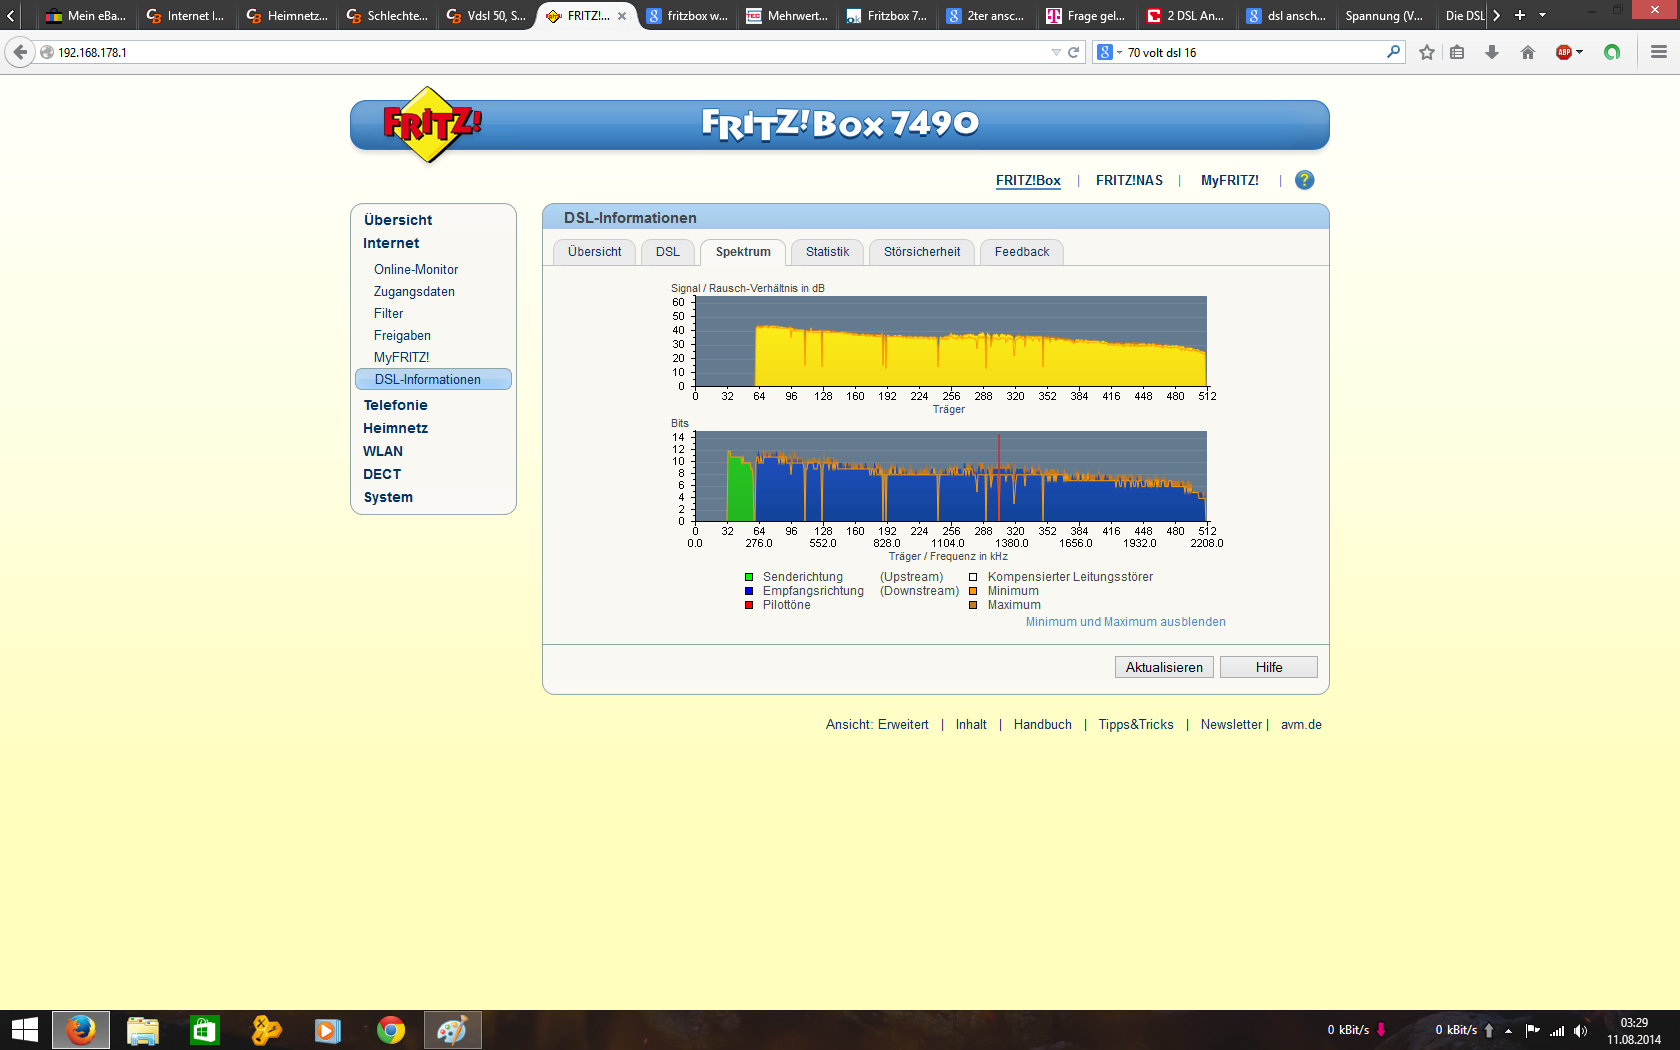Open the Feedback tab

pos(1022,252)
